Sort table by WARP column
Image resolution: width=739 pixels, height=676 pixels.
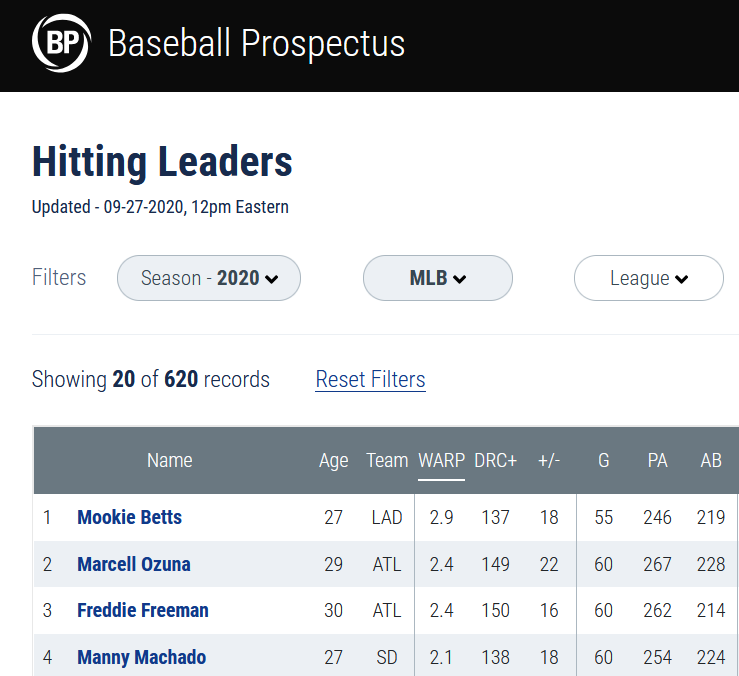[x=441, y=461]
